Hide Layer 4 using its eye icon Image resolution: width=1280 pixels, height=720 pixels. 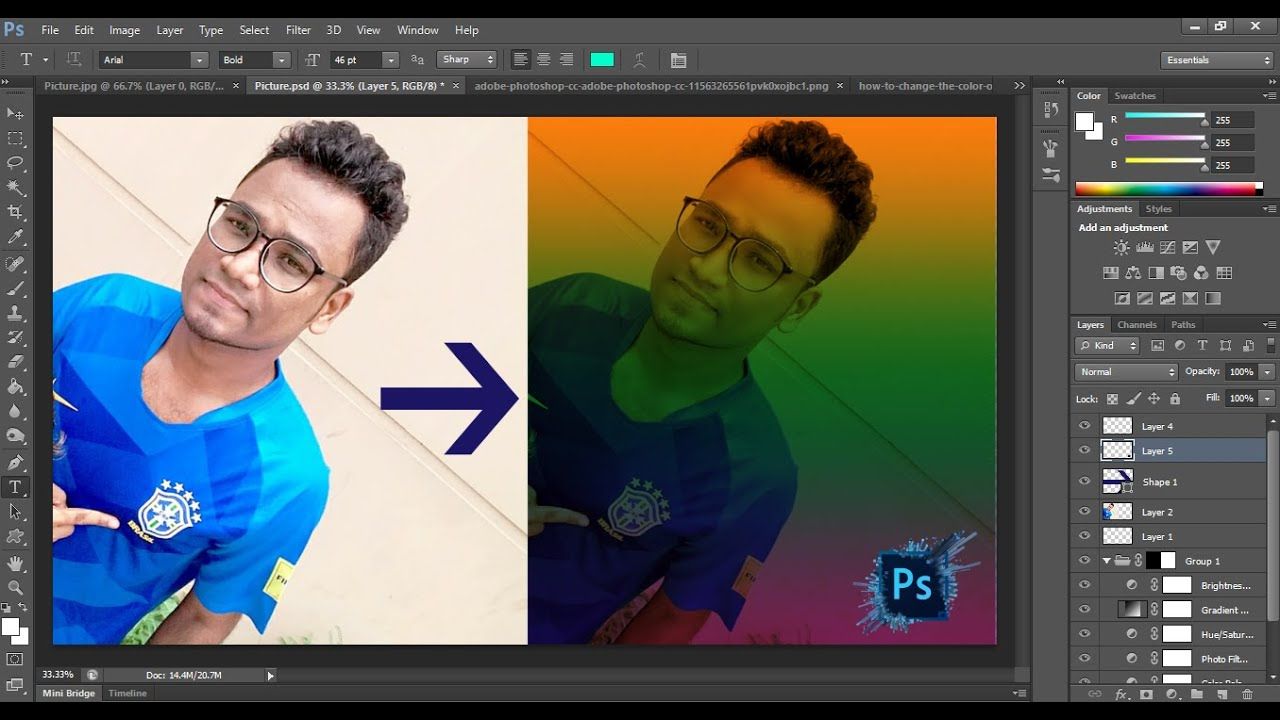tap(1084, 426)
